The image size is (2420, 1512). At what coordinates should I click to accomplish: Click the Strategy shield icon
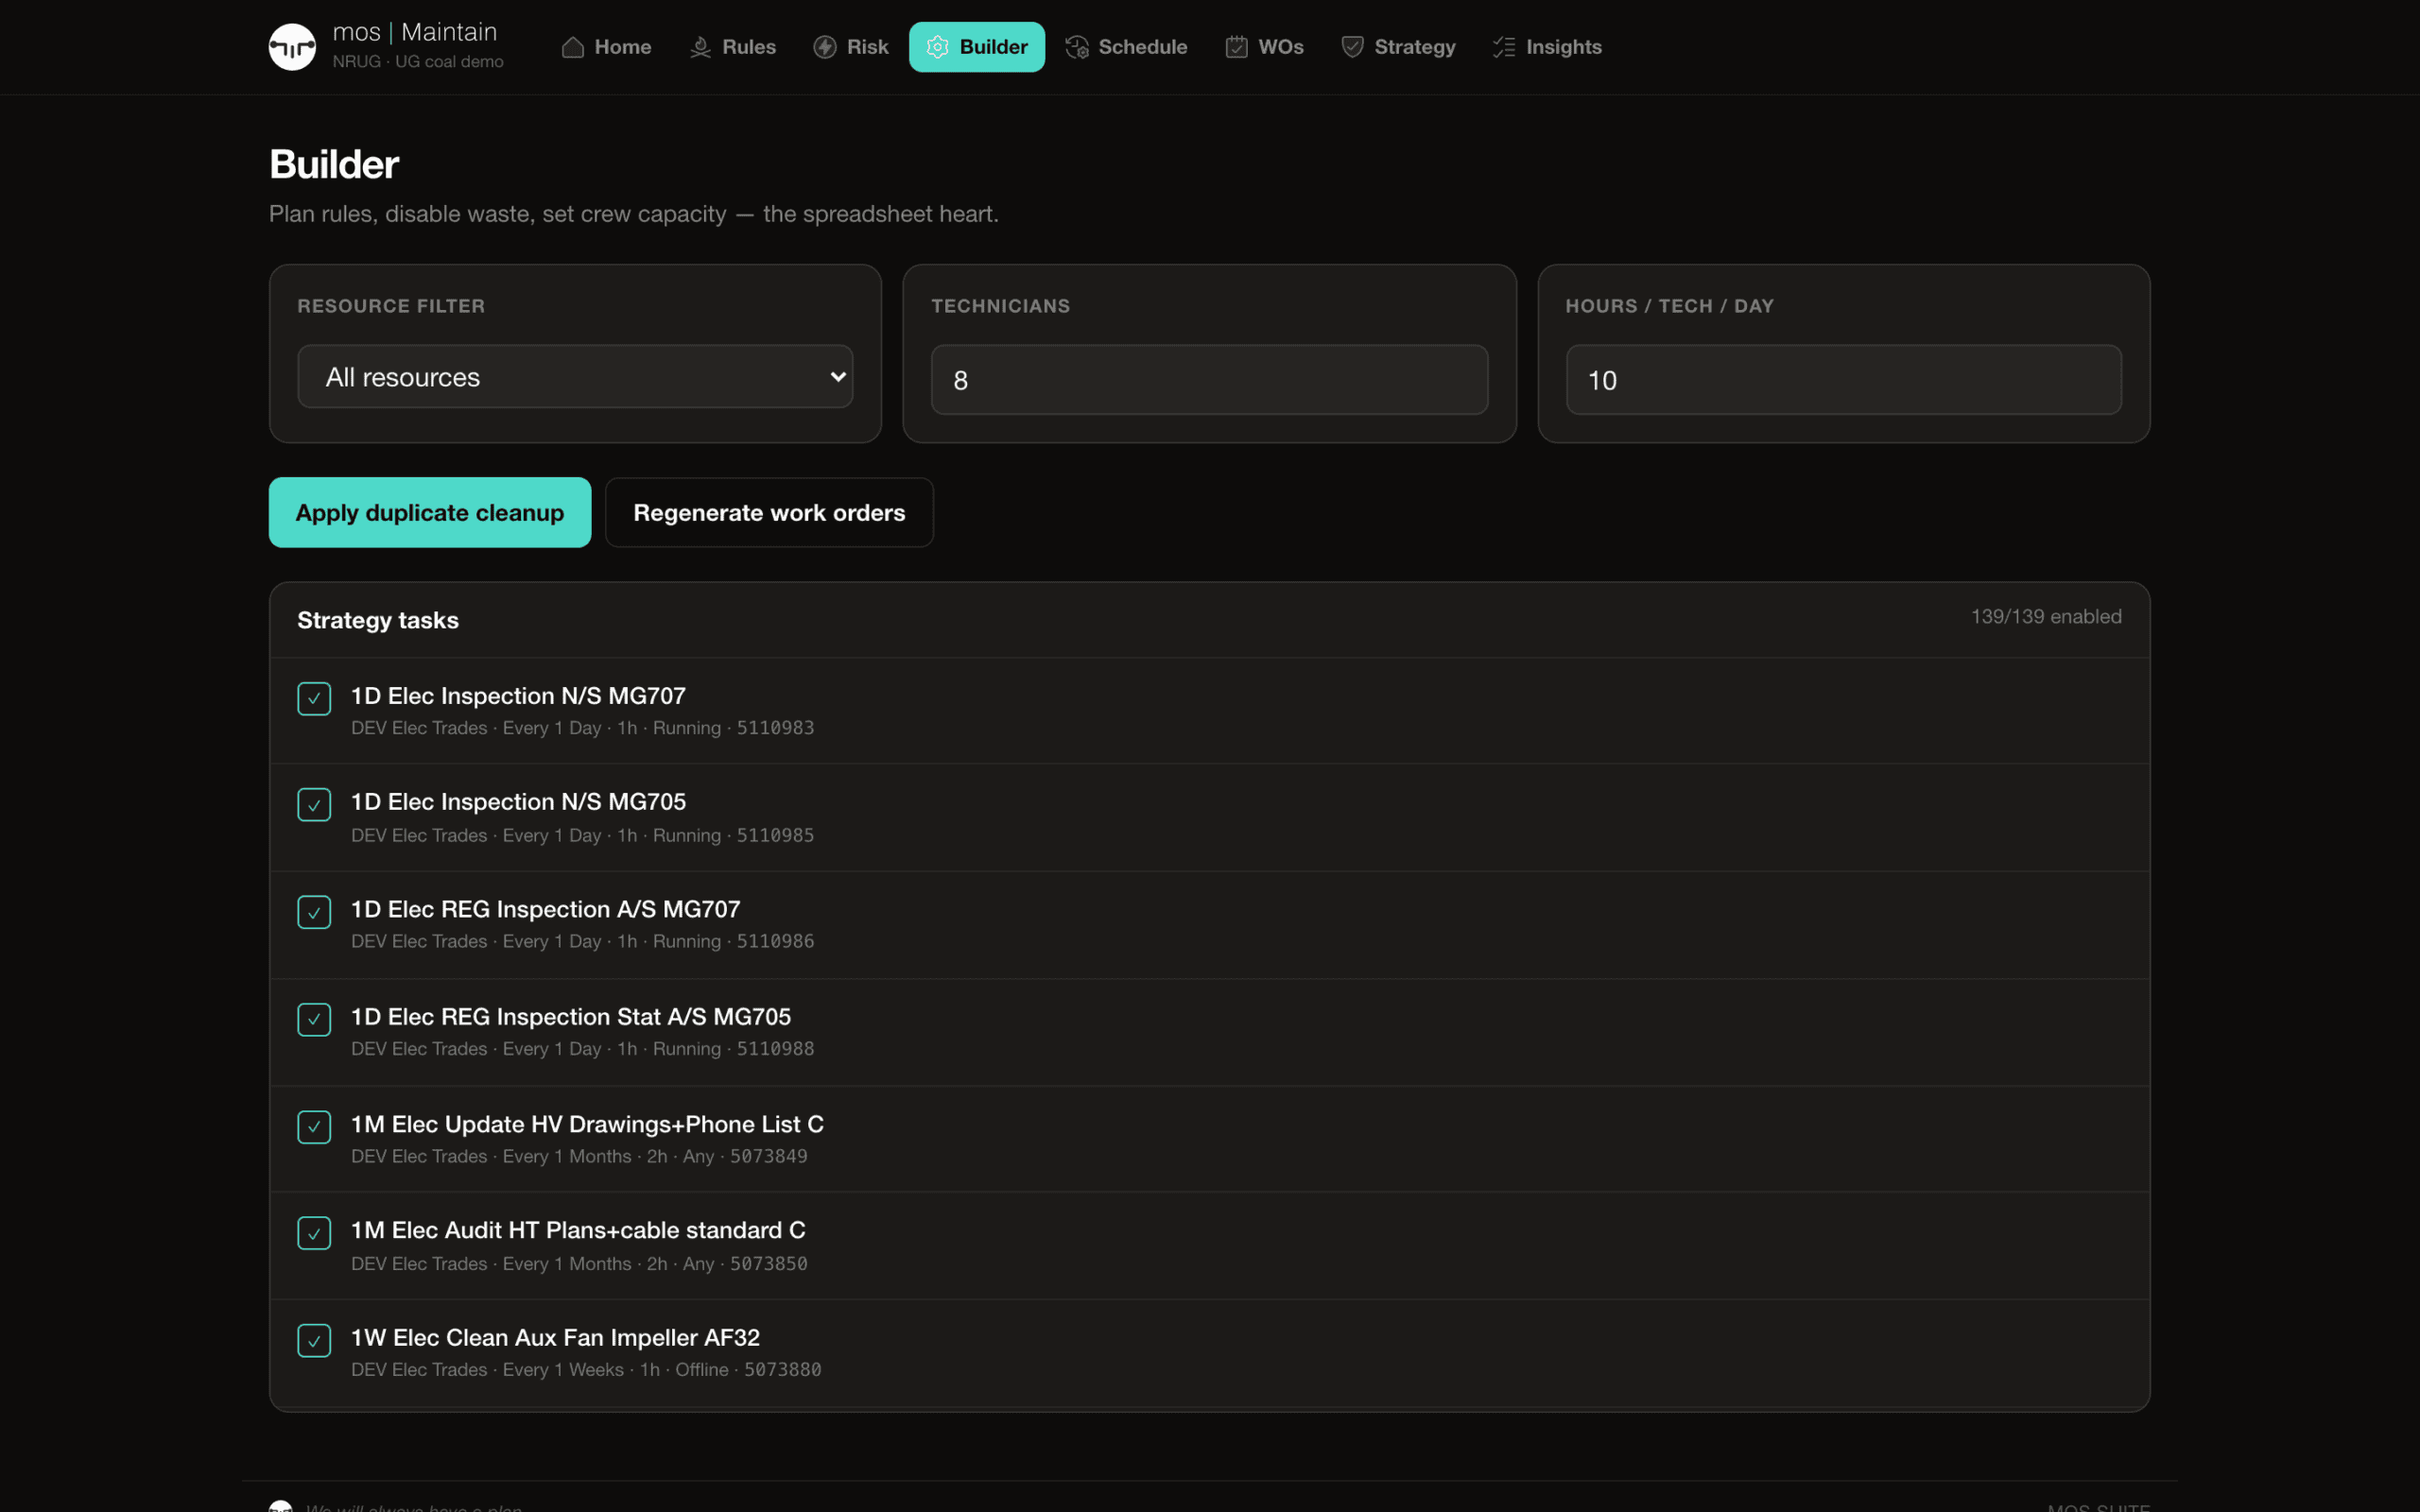[1353, 47]
